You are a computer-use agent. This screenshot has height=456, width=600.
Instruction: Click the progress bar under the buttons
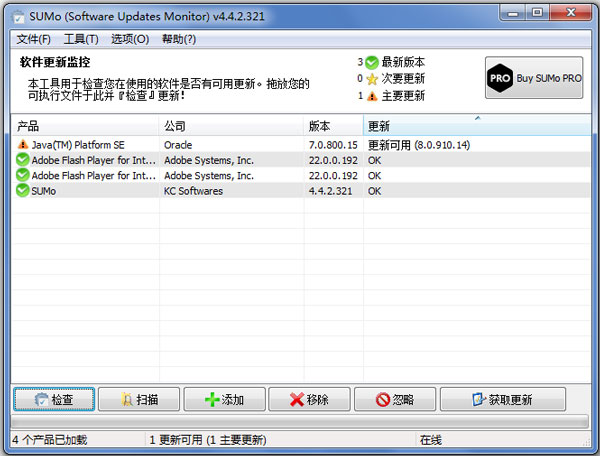[x=300, y=422]
